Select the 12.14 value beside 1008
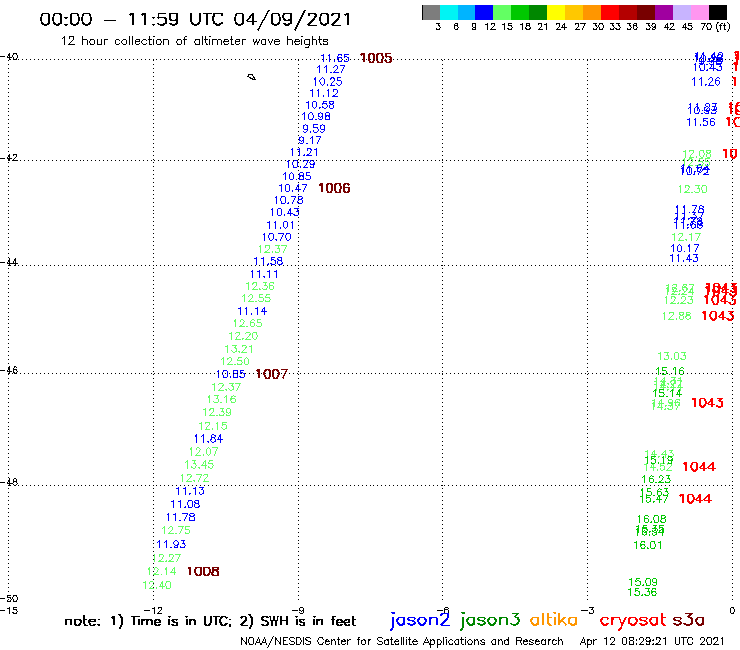 (x=161, y=571)
